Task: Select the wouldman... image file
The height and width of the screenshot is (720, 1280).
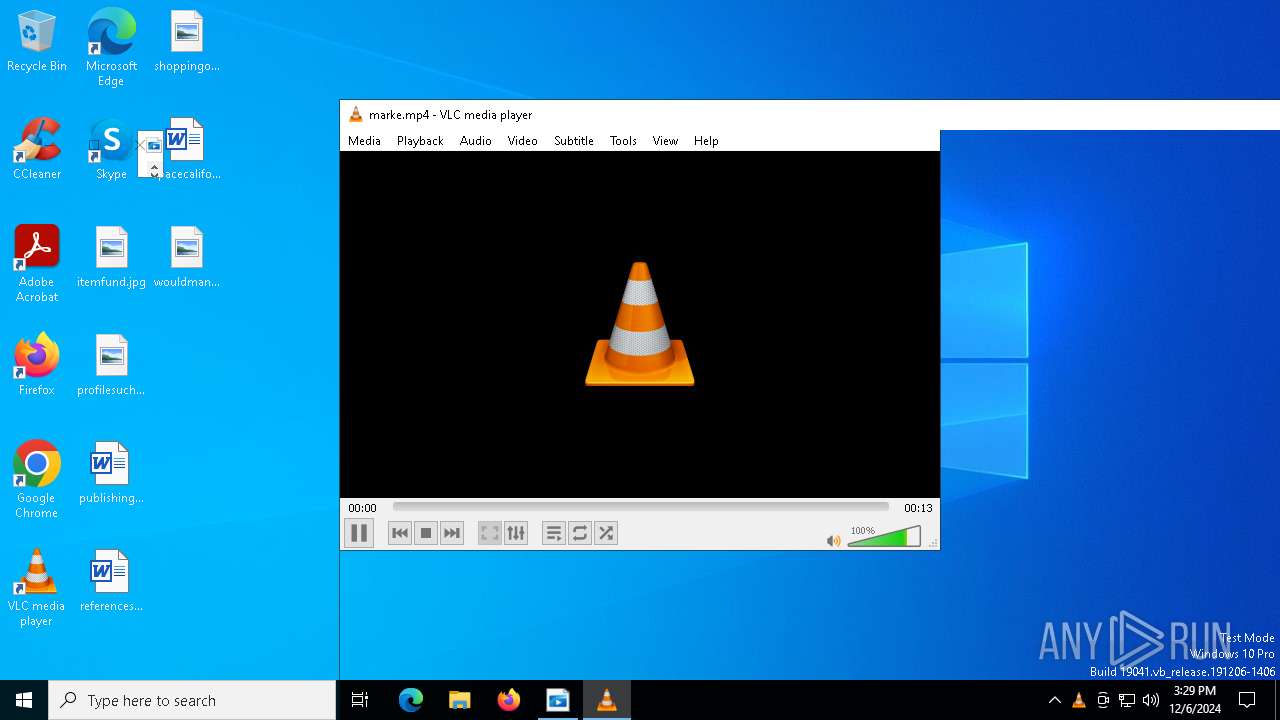Action: click(186, 258)
